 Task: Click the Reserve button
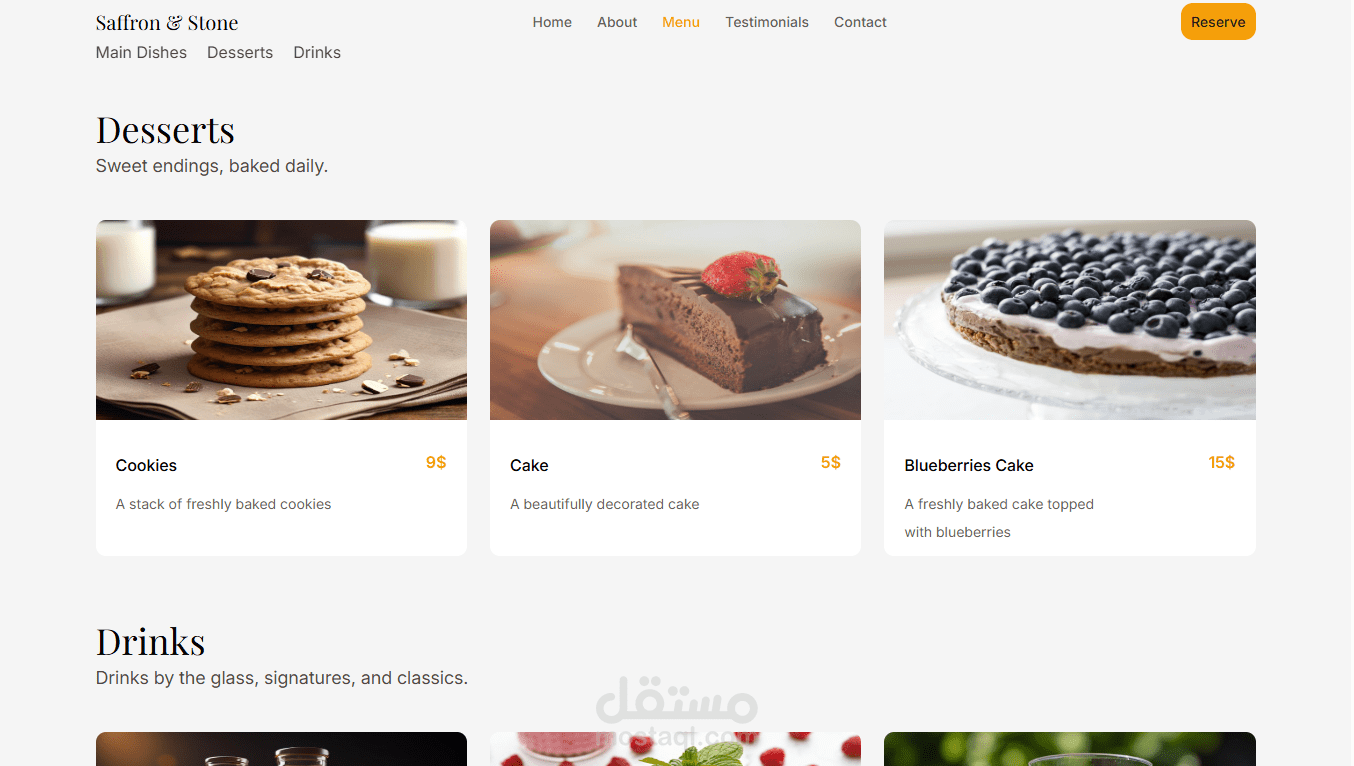(x=1217, y=22)
